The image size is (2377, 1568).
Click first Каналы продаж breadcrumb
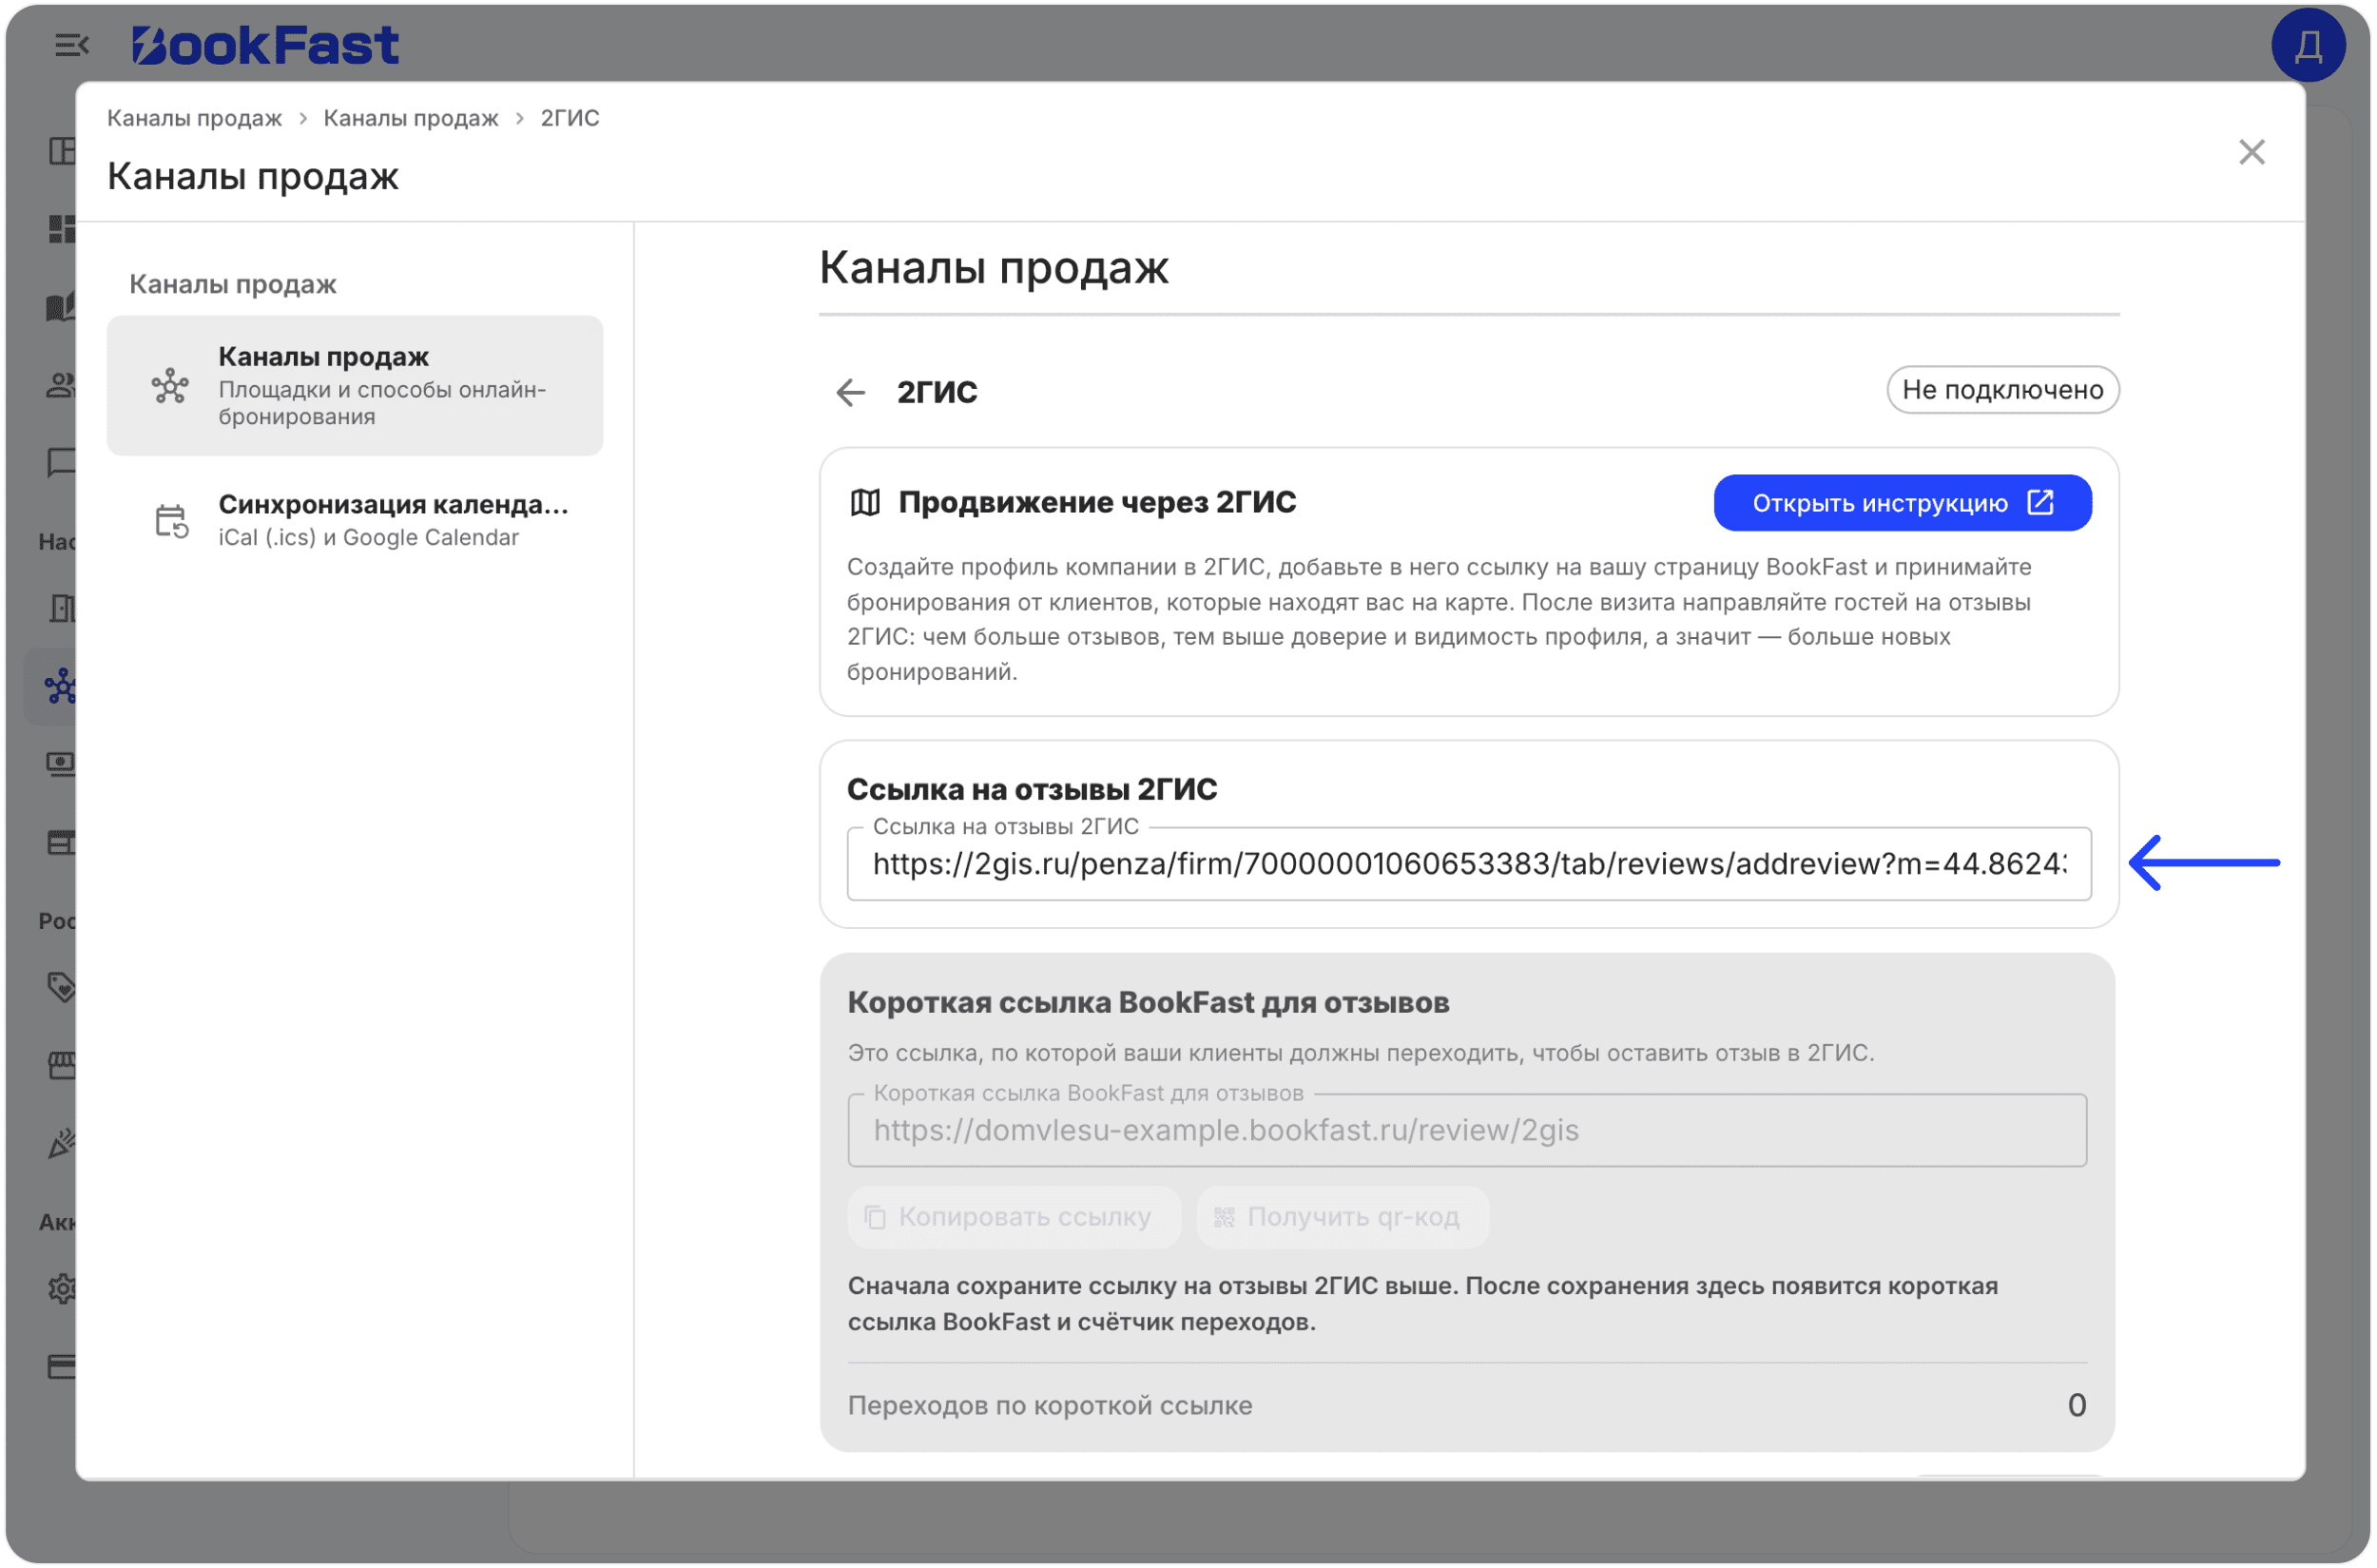(x=194, y=118)
